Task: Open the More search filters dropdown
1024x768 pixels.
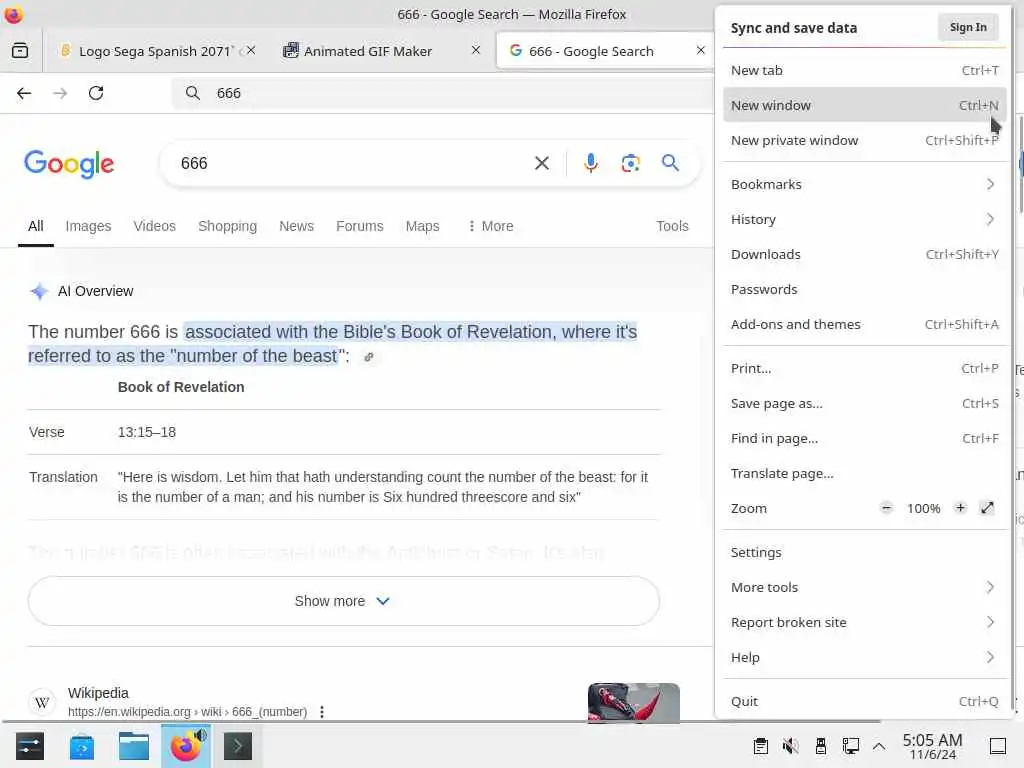Action: click(x=490, y=226)
